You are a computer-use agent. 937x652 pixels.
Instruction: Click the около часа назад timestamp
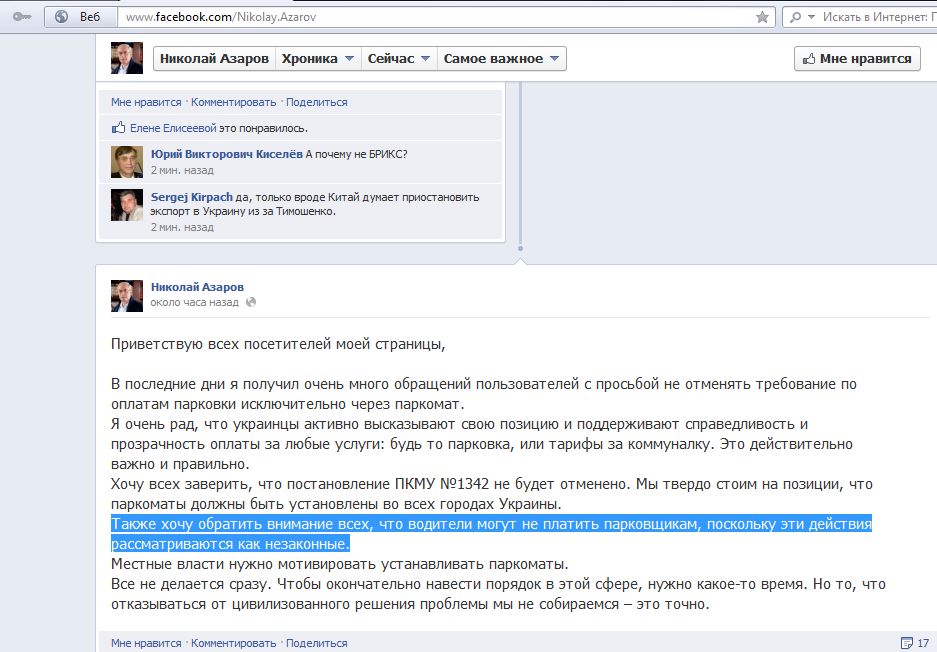(194, 302)
